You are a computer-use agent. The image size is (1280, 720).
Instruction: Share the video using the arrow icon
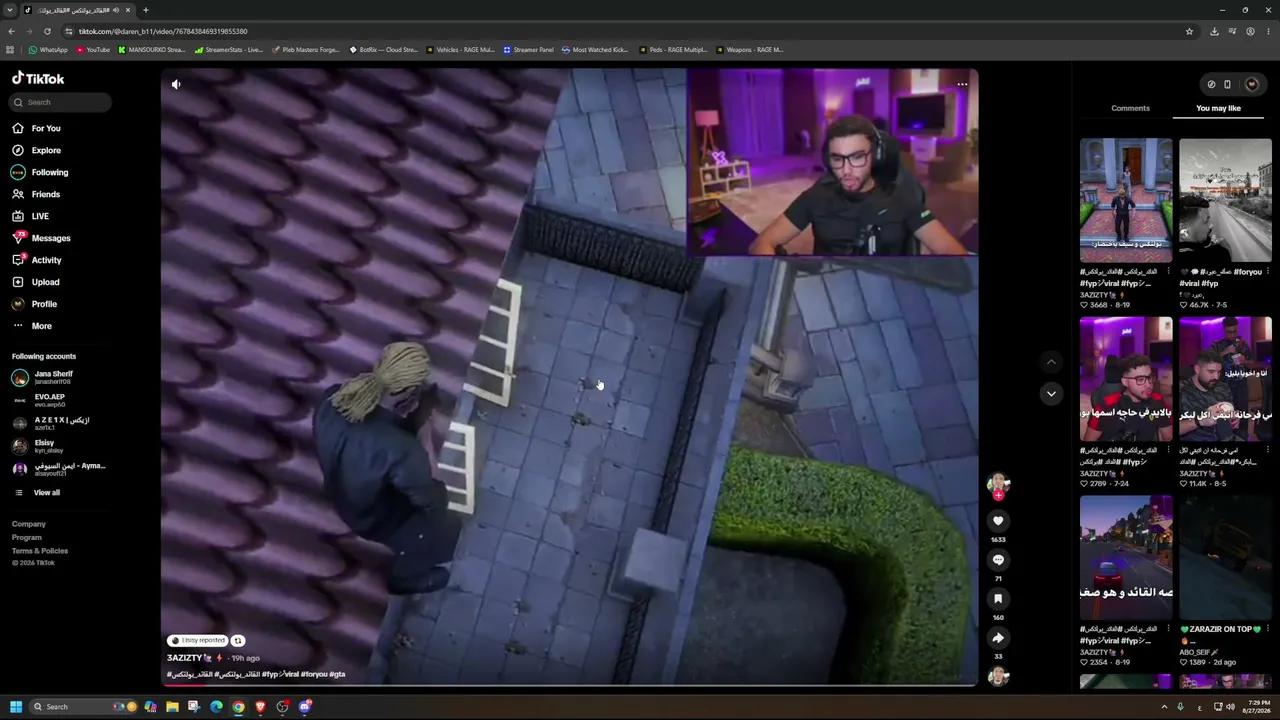(998, 638)
